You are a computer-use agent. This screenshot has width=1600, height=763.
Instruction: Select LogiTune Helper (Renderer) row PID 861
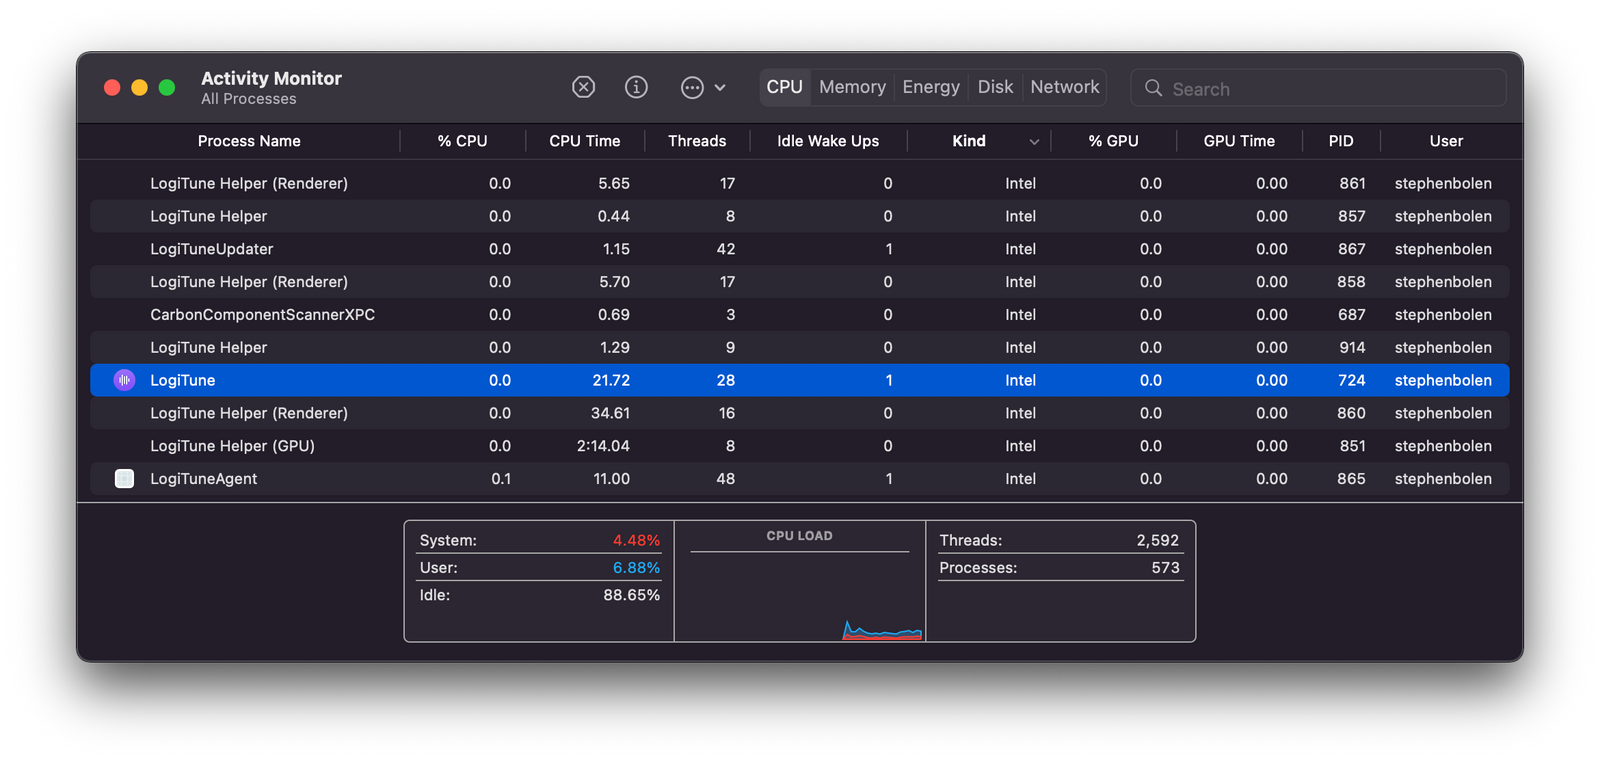800,183
